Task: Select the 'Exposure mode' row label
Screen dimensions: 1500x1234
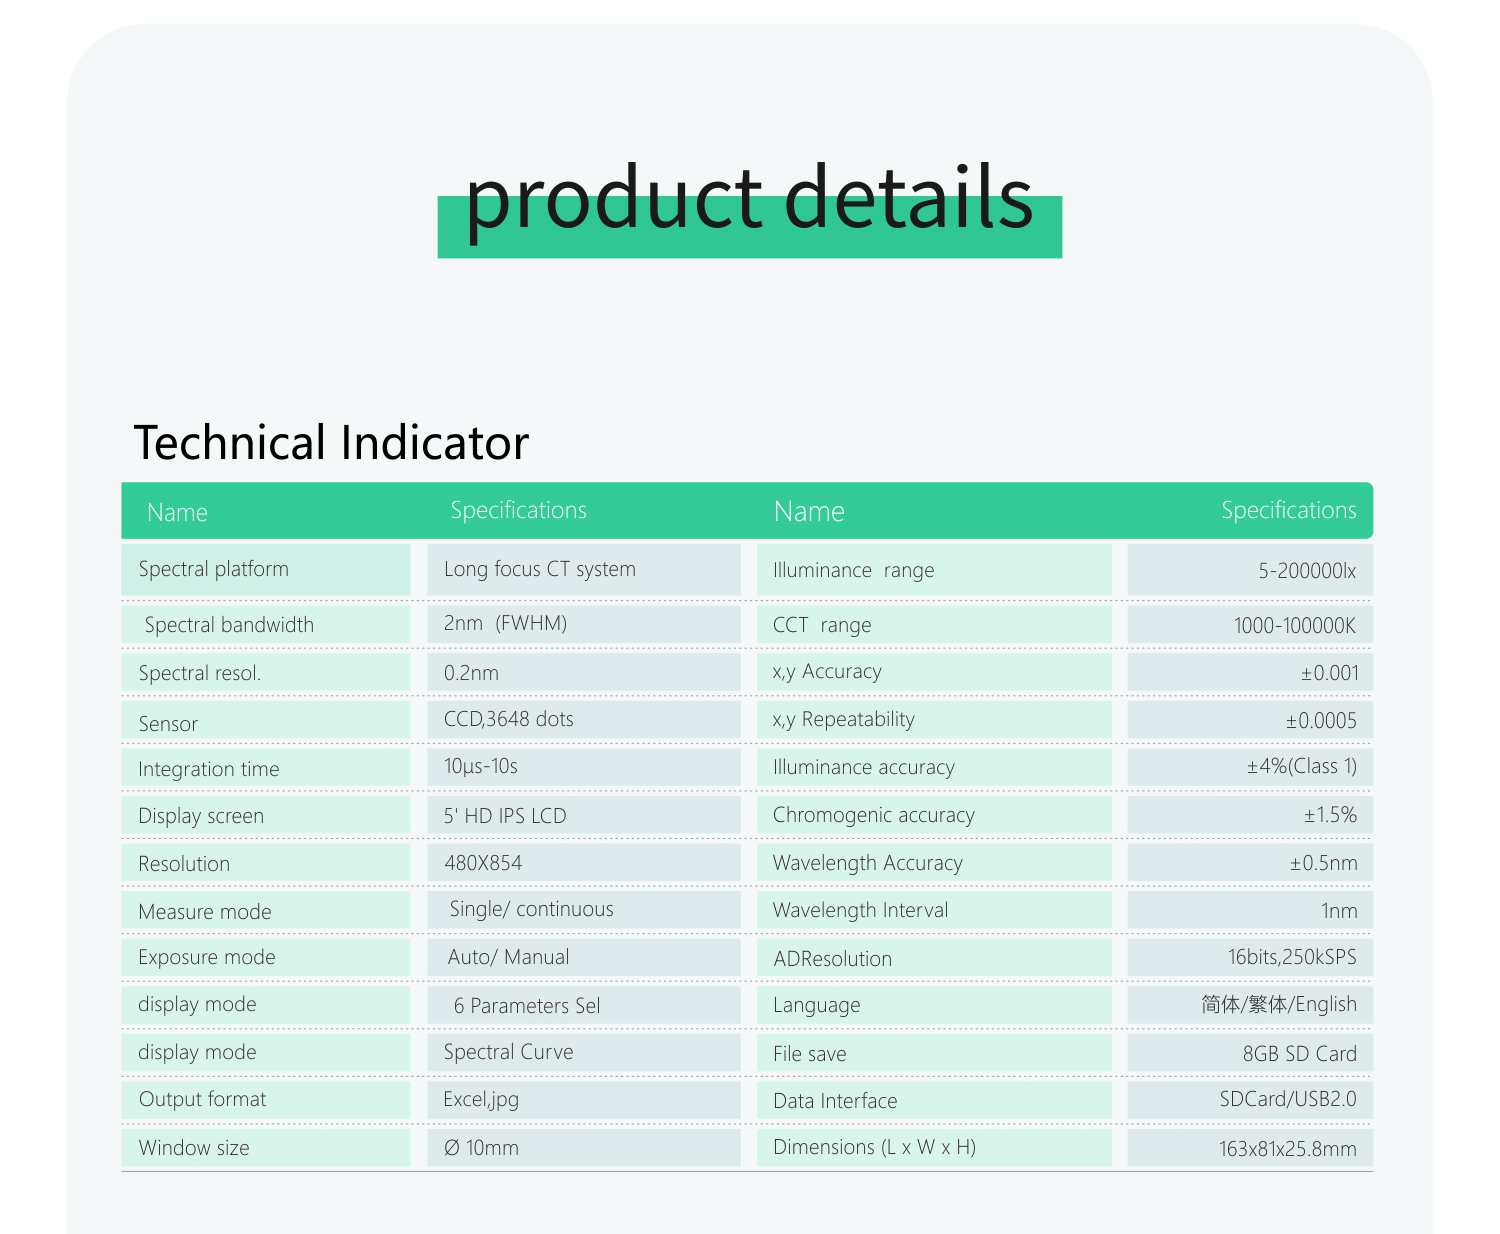Action: click(x=206, y=957)
